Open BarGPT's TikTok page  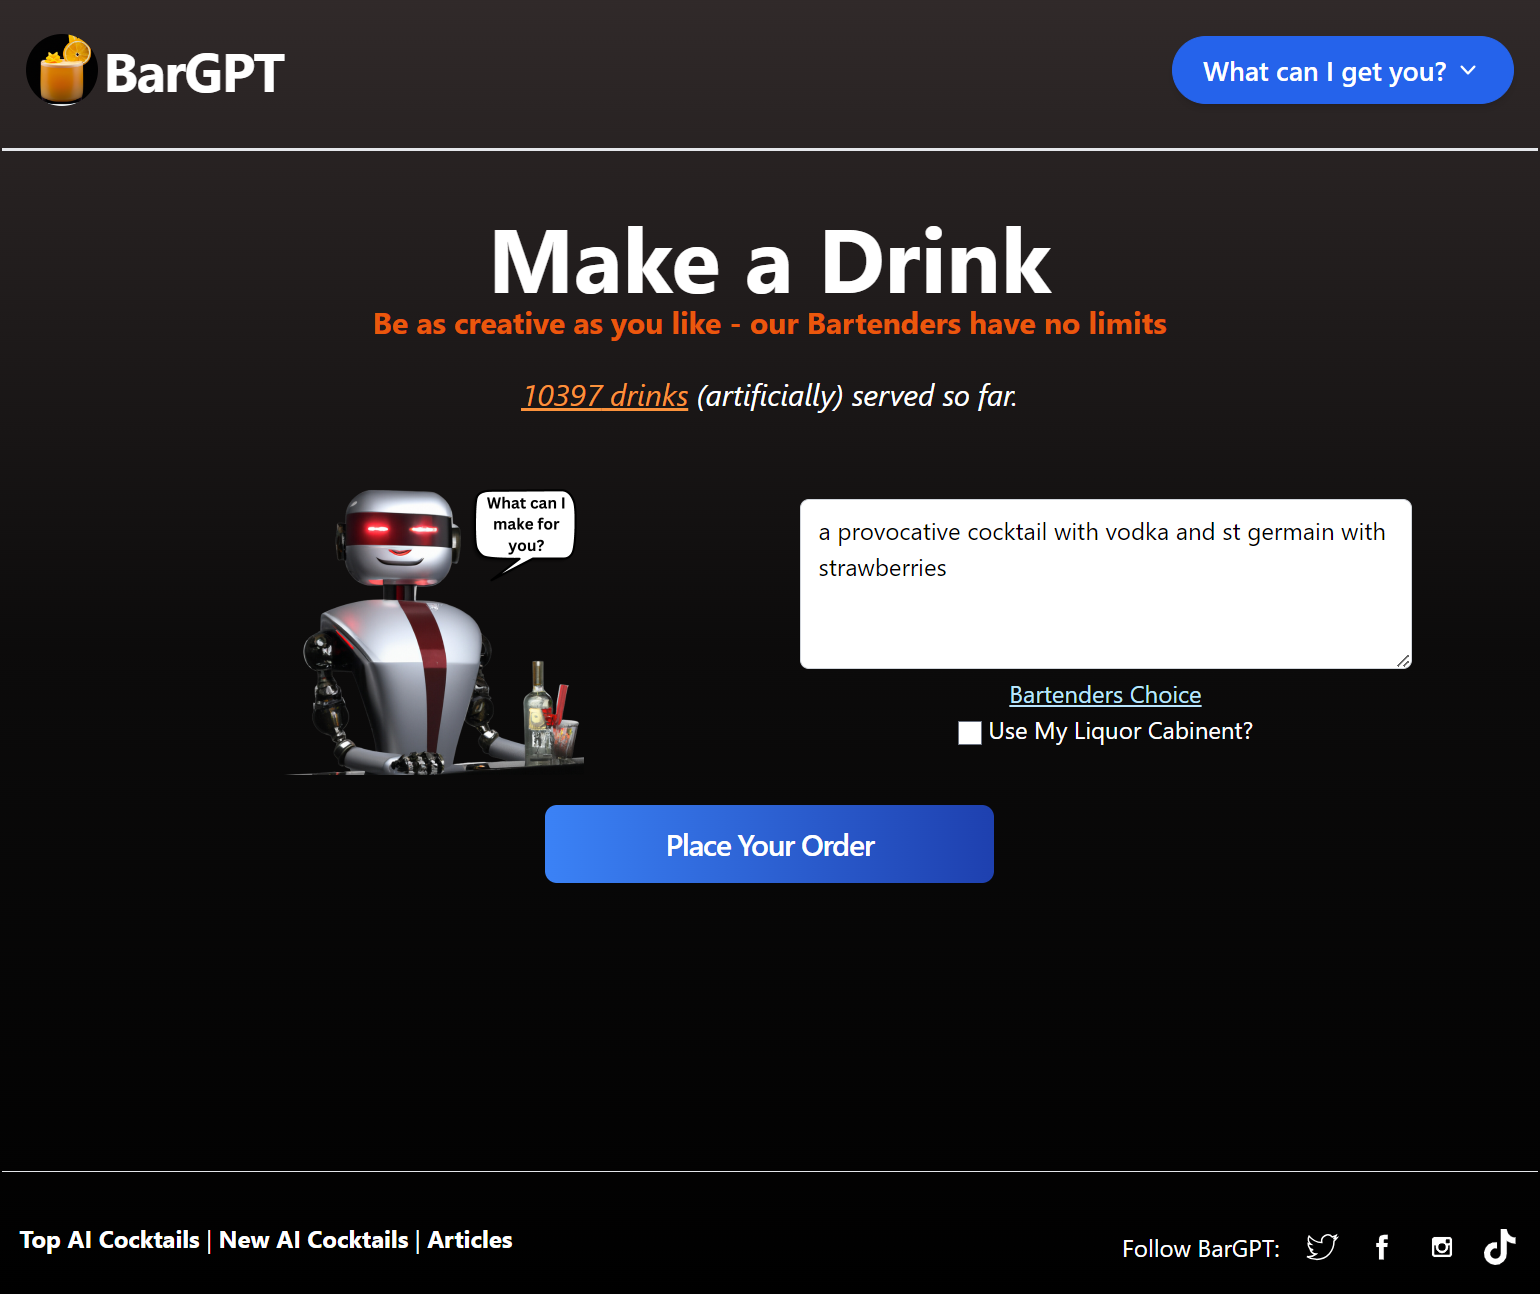coord(1499,1247)
